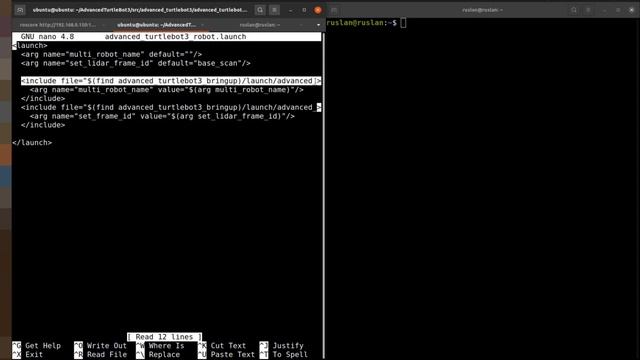This screenshot has width=640, height=360.
Task: Maximize the left ubuntu@ubuntu terminal window
Action: (x=304, y=10)
